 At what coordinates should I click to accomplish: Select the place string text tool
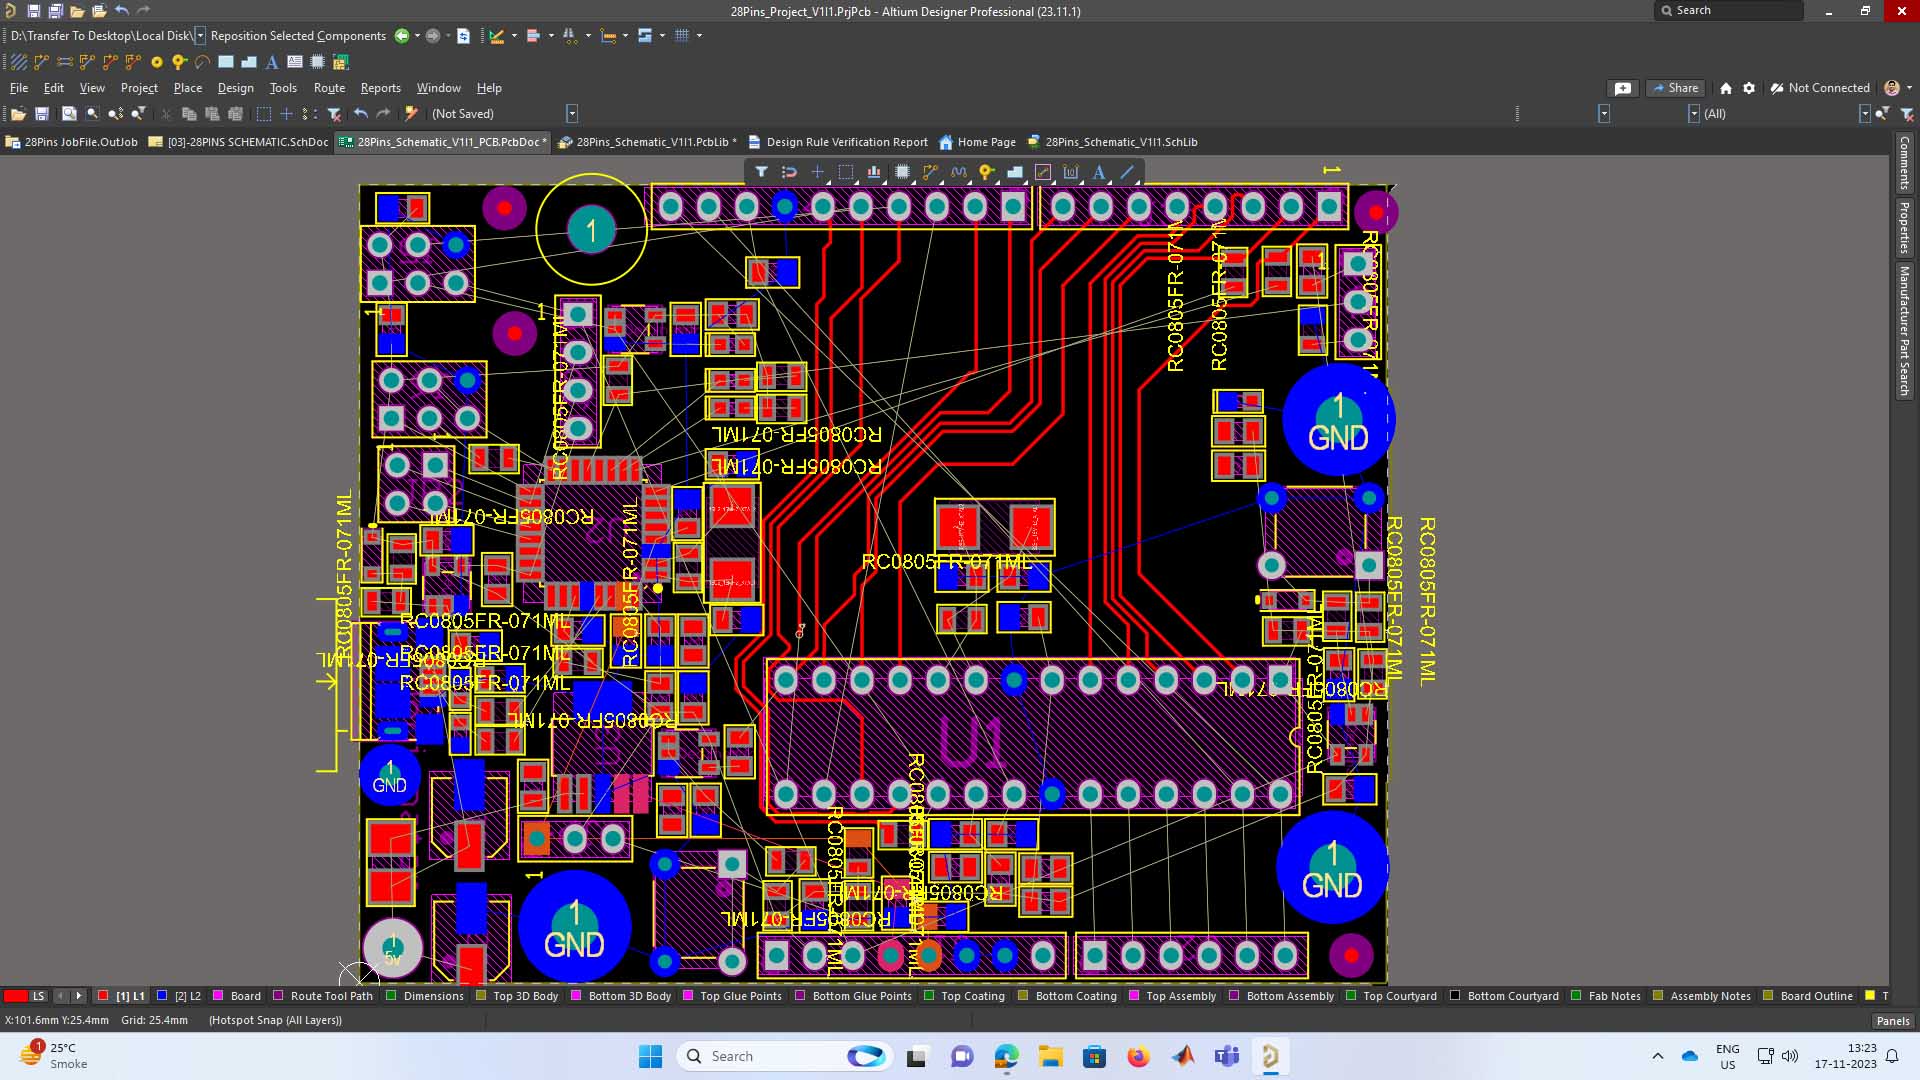pos(1099,172)
